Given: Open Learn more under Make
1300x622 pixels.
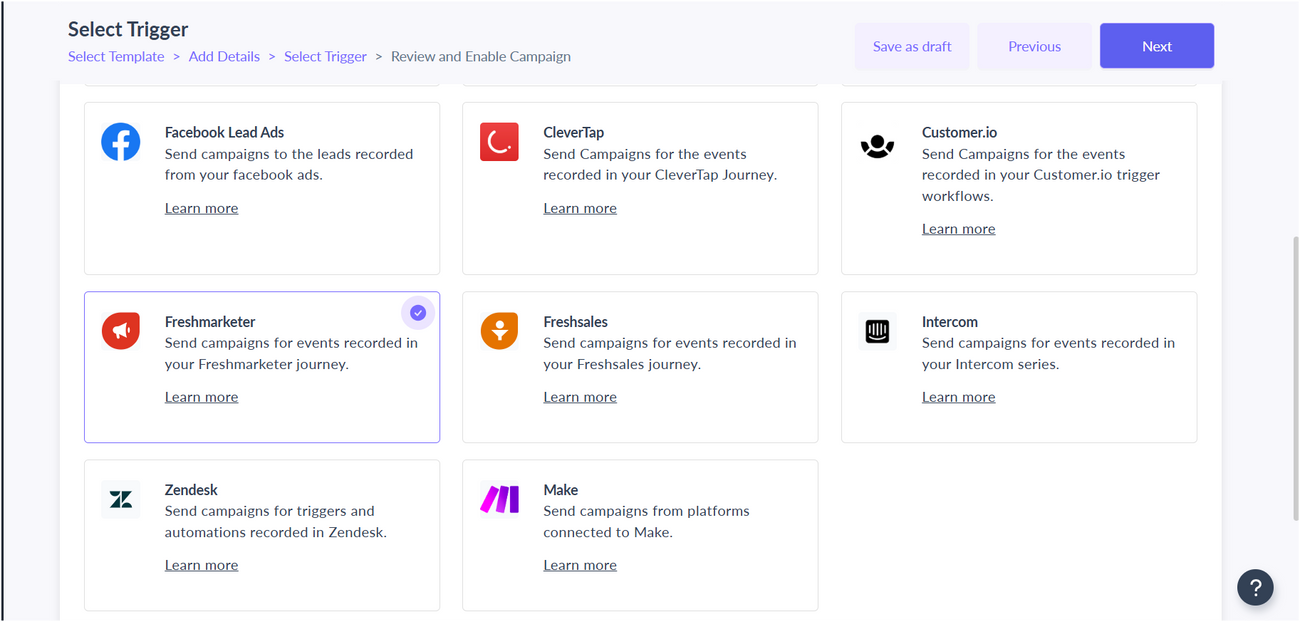Looking at the screenshot, I should 580,565.
